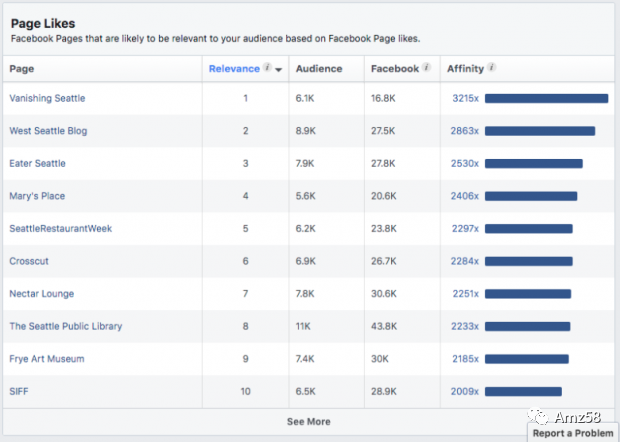This screenshot has width=620, height=442.
Task: Select the 2297x affinity value
Action: coord(465,229)
